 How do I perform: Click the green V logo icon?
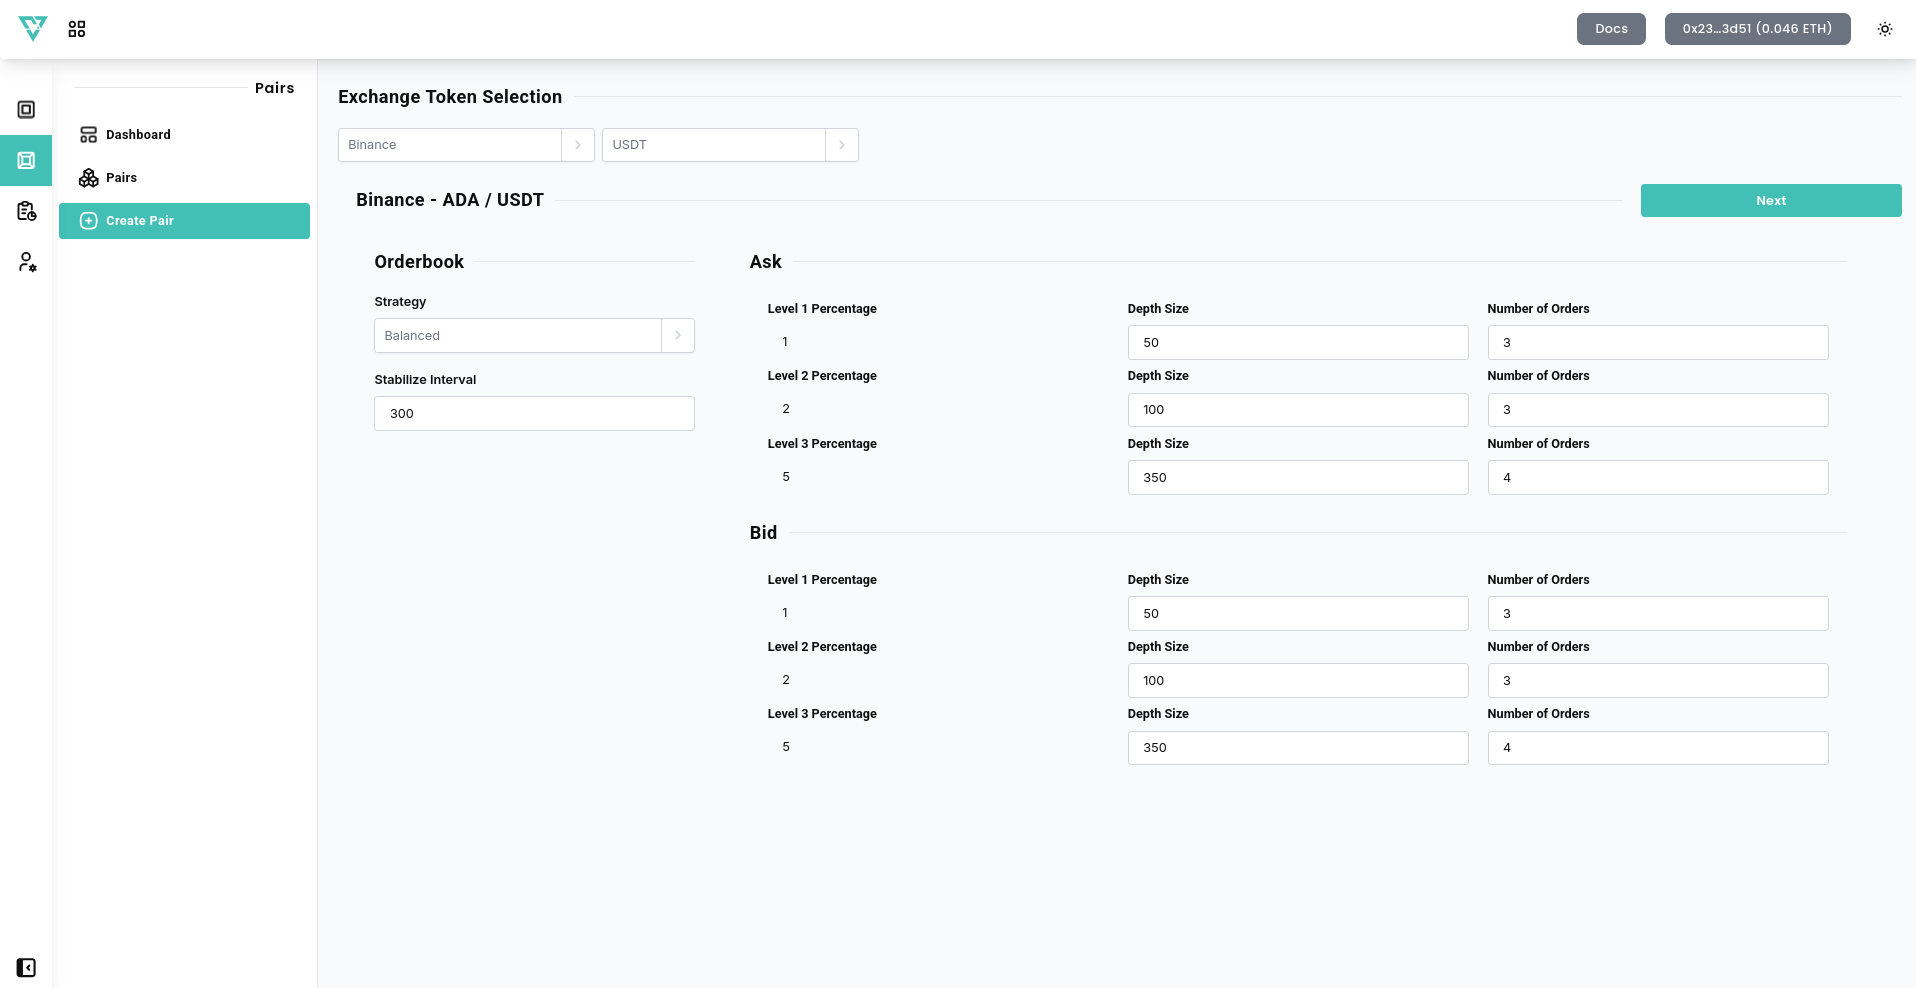(33, 29)
